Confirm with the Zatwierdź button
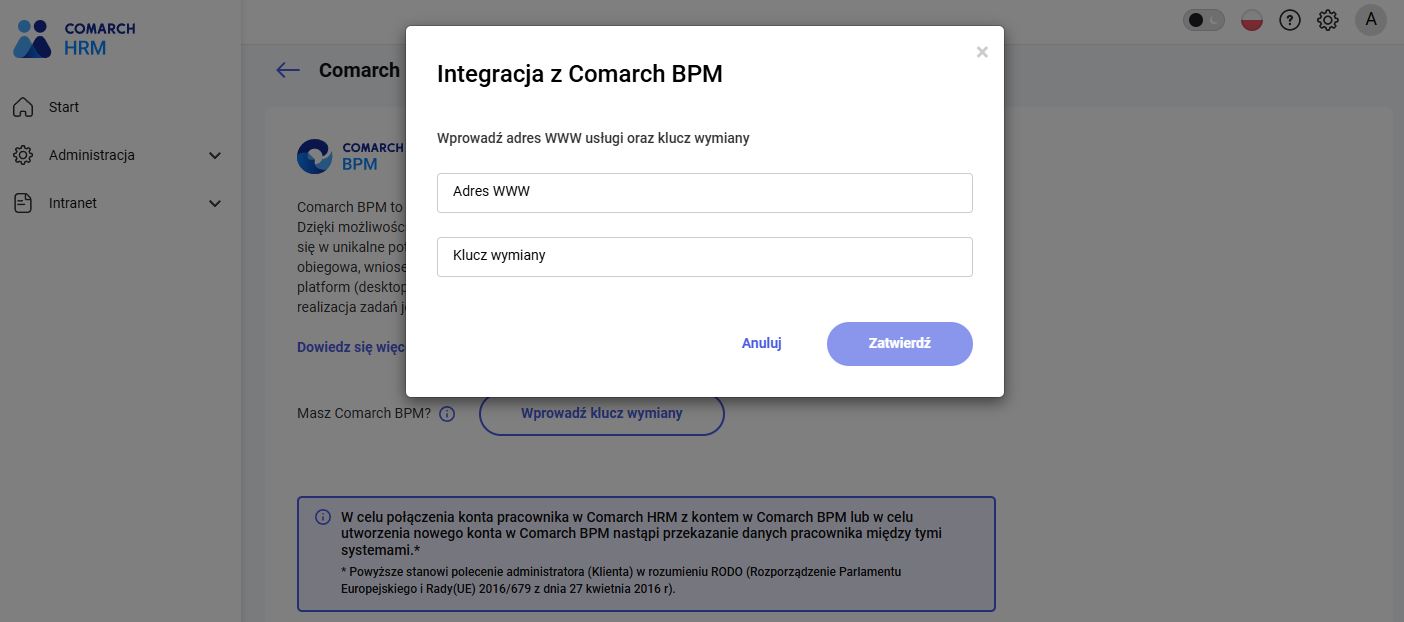Image resolution: width=1404 pixels, height=622 pixels. (x=900, y=344)
